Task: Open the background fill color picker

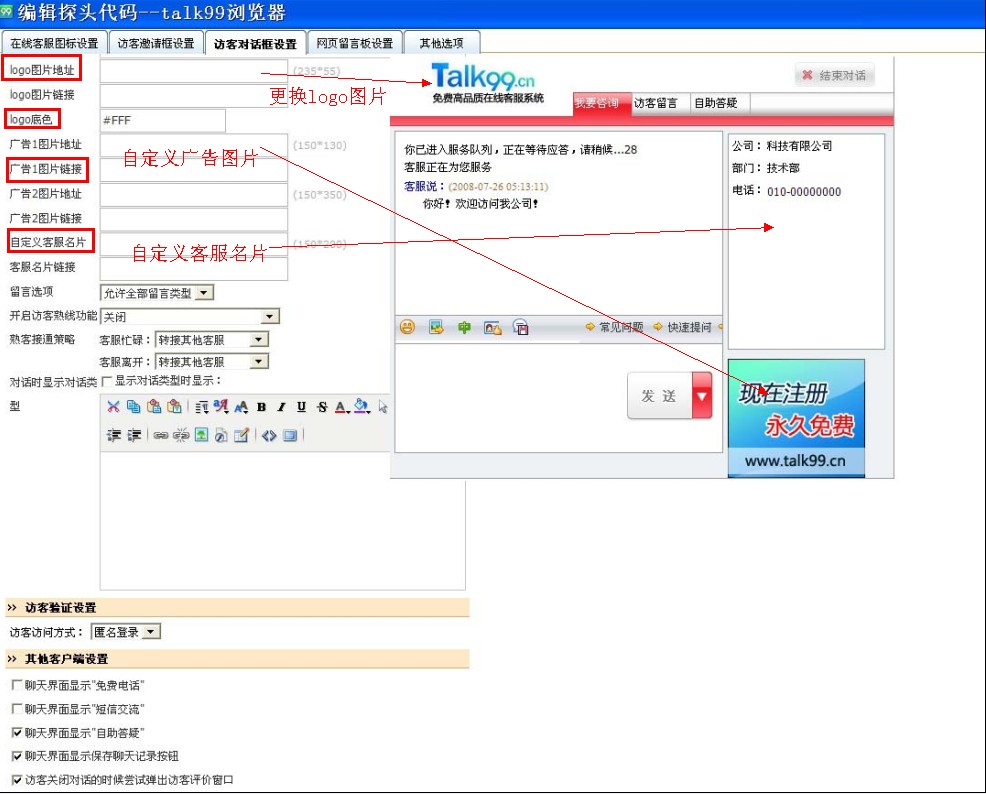Action: click(362, 407)
